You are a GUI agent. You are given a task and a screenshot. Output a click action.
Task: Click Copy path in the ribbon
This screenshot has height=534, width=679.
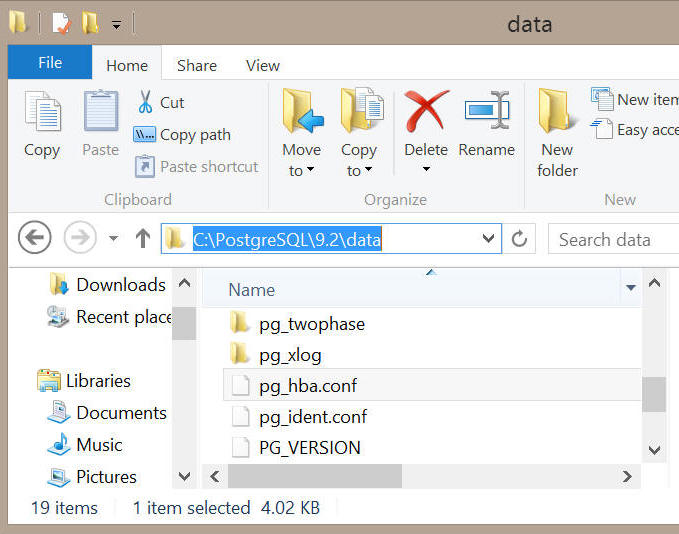point(182,135)
